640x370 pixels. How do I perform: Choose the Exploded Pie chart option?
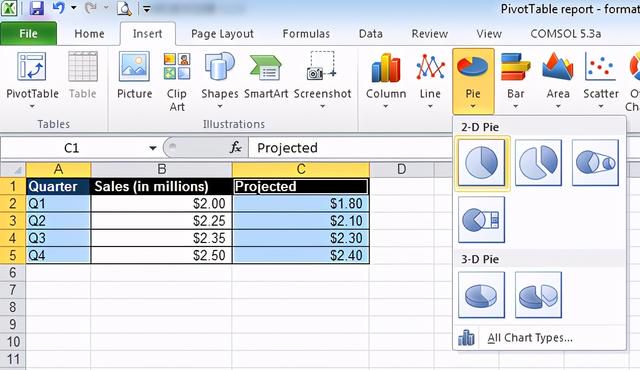click(538, 163)
